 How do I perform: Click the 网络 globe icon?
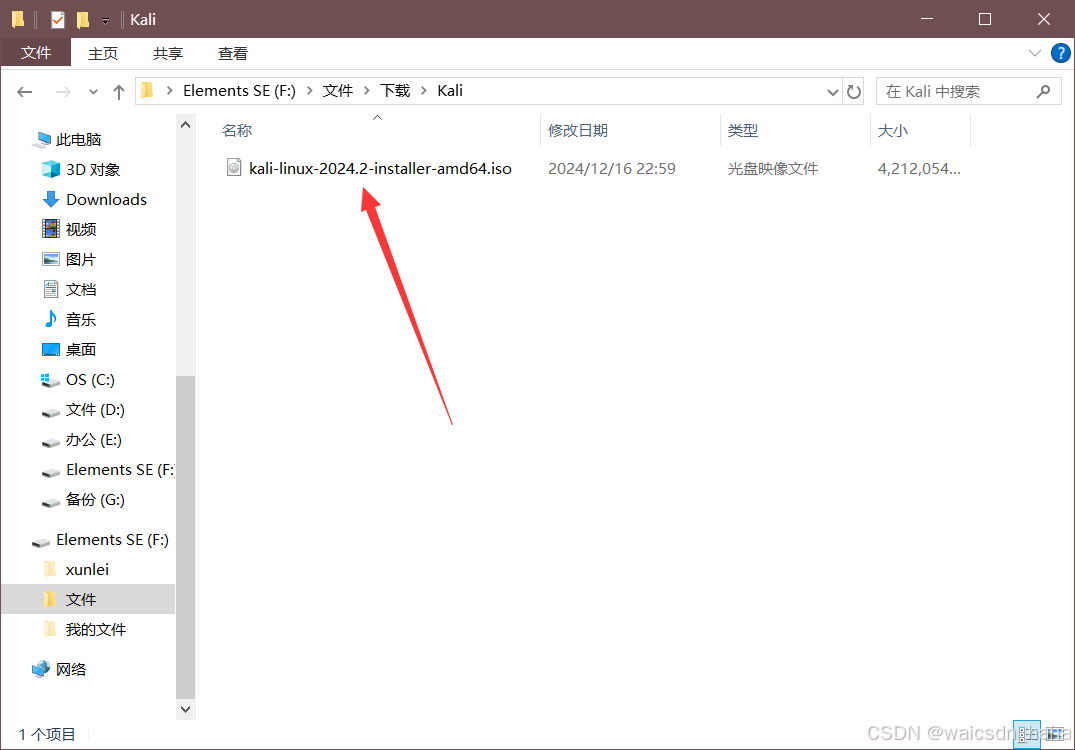pos(41,668)
